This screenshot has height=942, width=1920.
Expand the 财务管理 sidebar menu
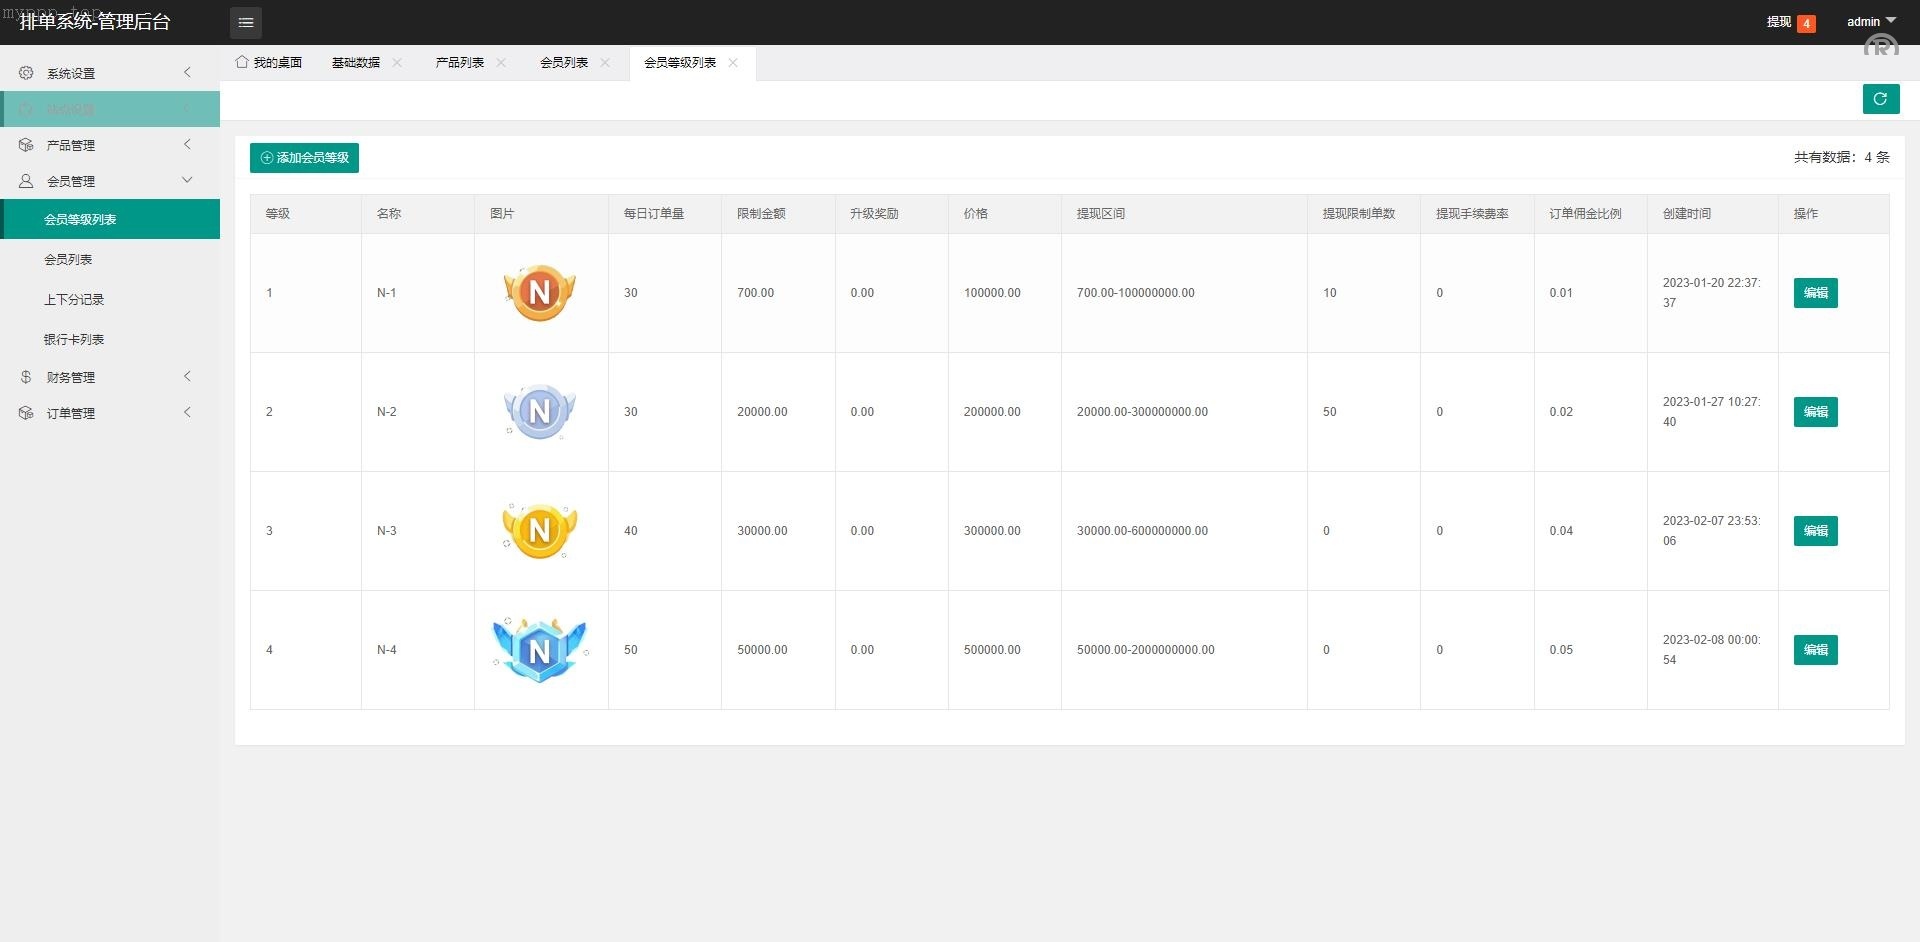110,377
